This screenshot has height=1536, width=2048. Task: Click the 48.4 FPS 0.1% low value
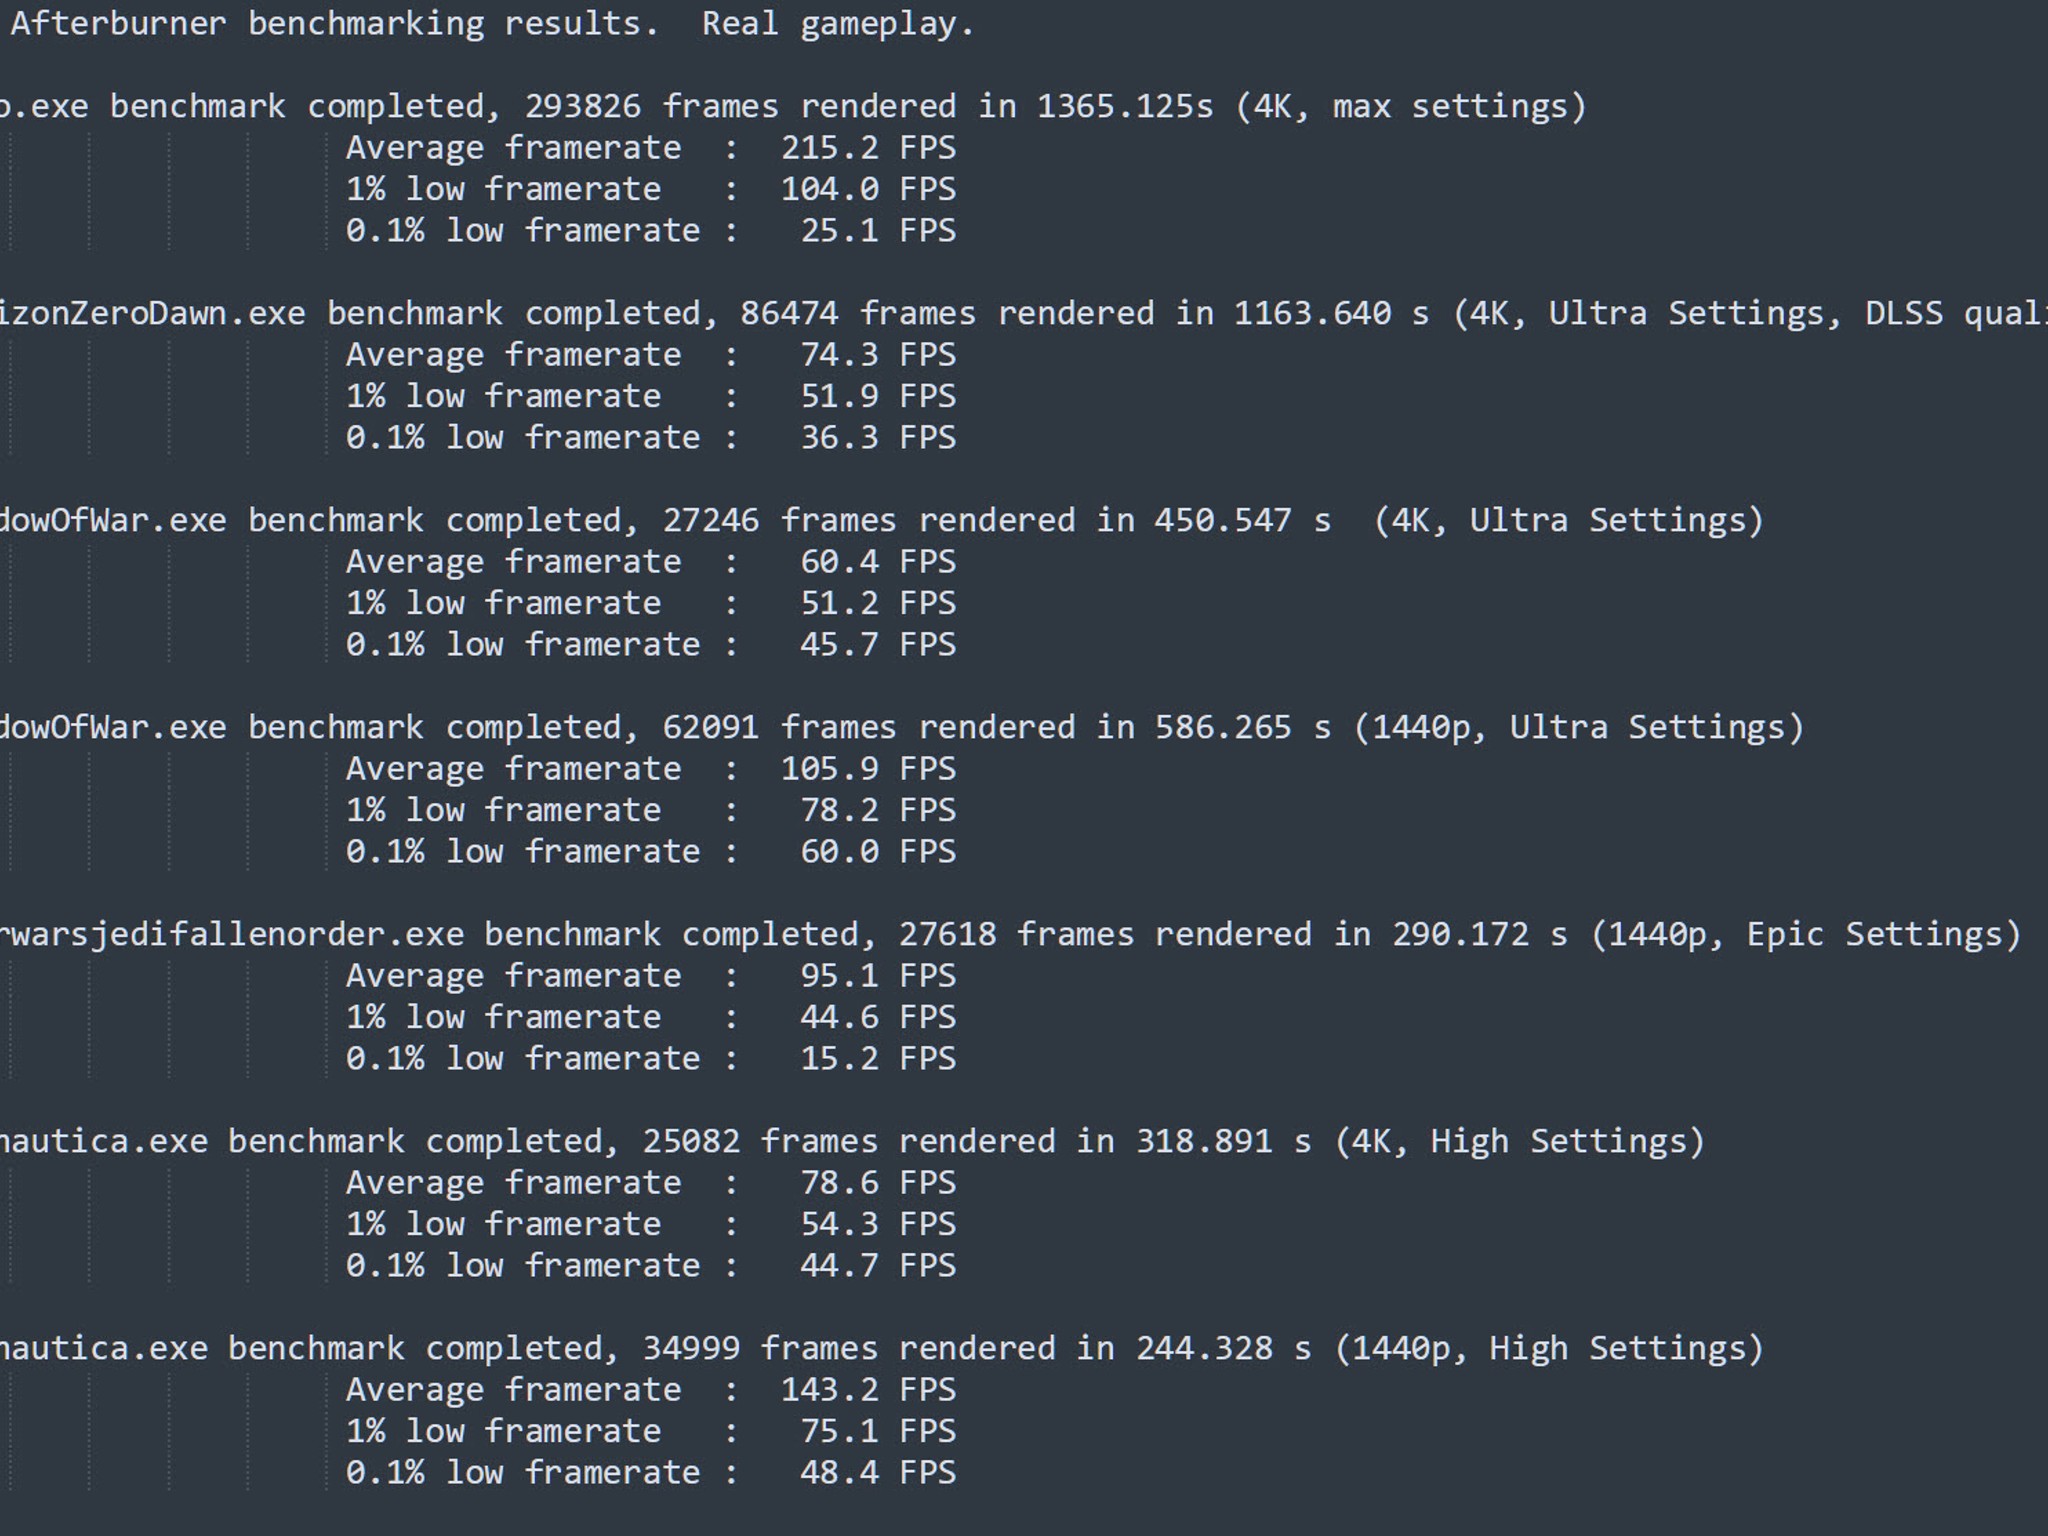point(878,1473)
